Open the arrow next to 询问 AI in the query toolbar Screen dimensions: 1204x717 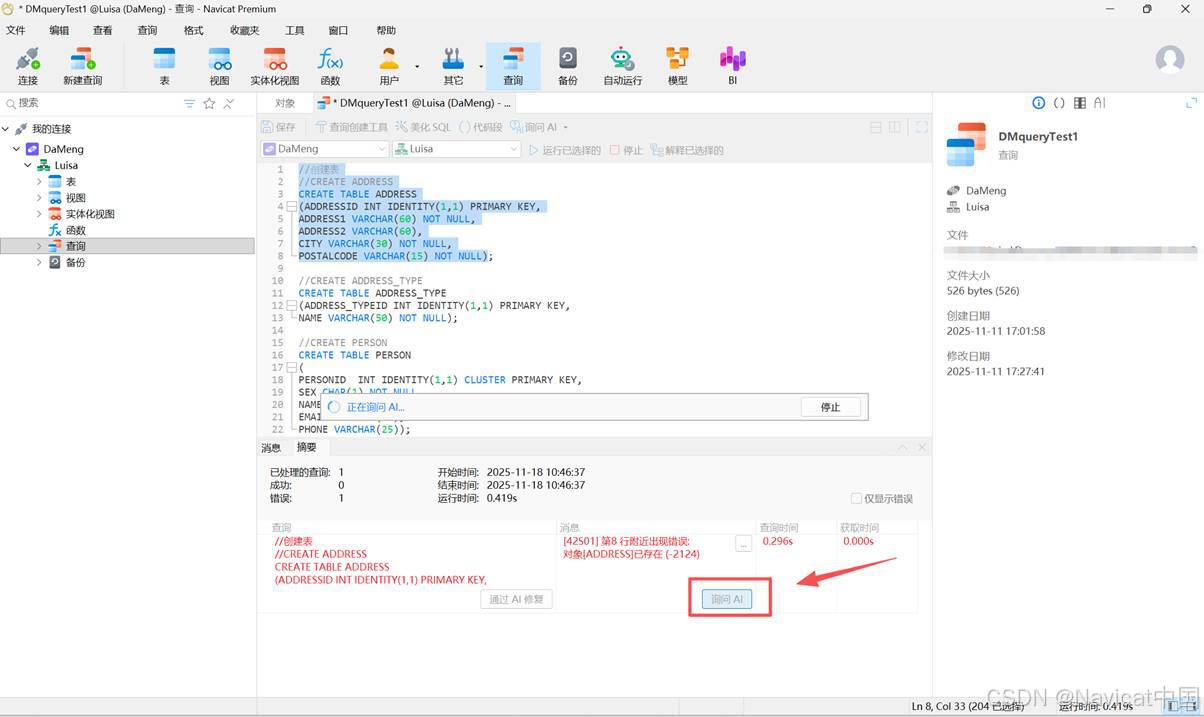coord(565,127)
